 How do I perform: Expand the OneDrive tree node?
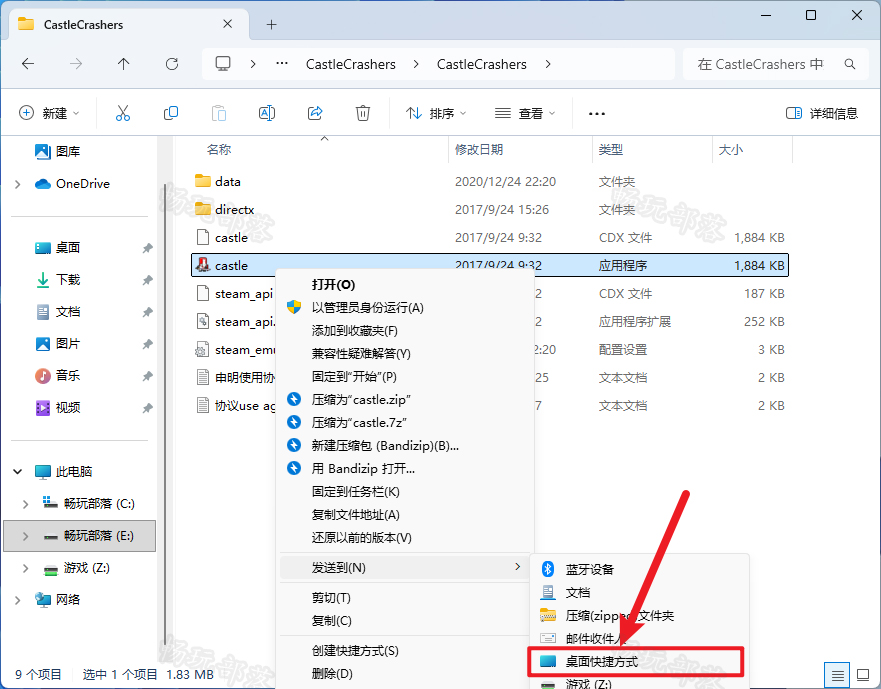click(17, 184)
